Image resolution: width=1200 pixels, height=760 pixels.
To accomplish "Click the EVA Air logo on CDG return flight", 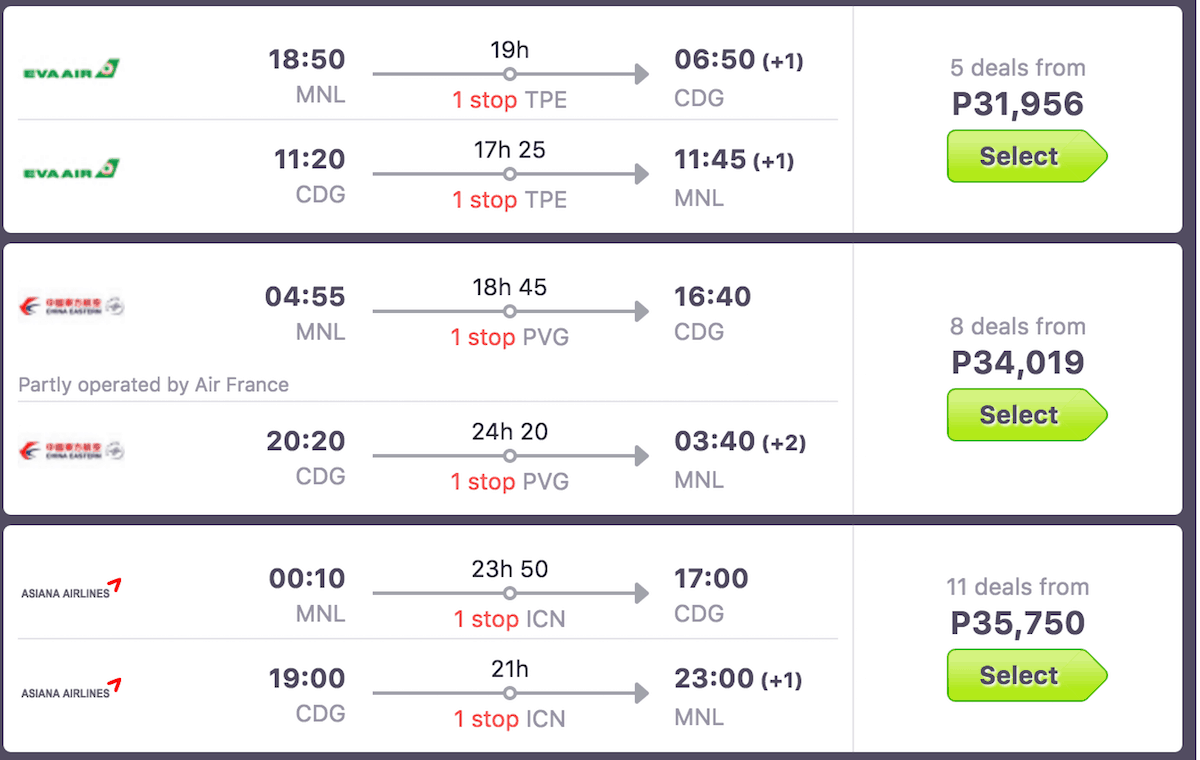I will [x=71, y=170].
